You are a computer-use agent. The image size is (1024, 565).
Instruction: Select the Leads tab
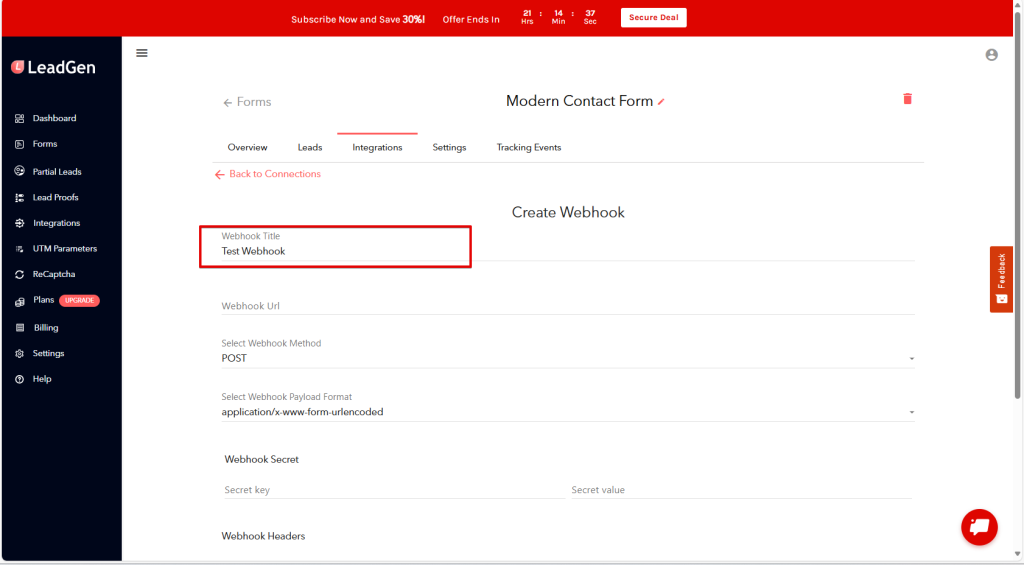(x=310, y=148)
